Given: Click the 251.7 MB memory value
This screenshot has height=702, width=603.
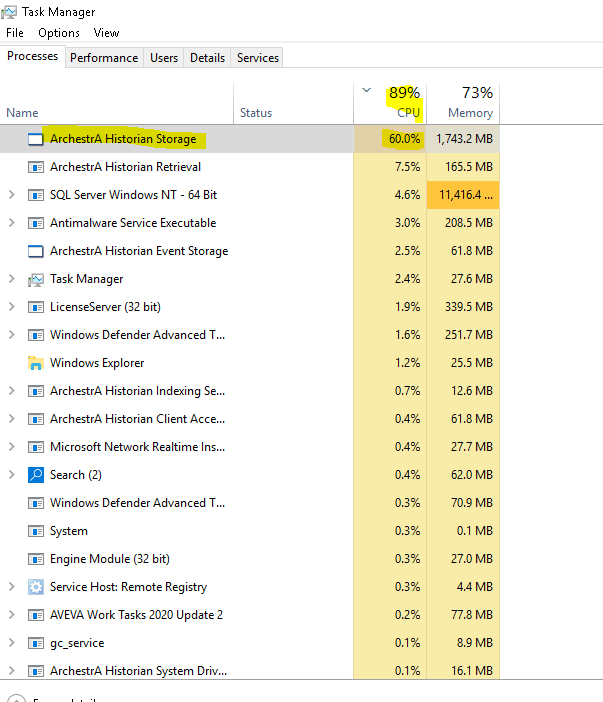Looking at the screenshot, I should 469,335.
